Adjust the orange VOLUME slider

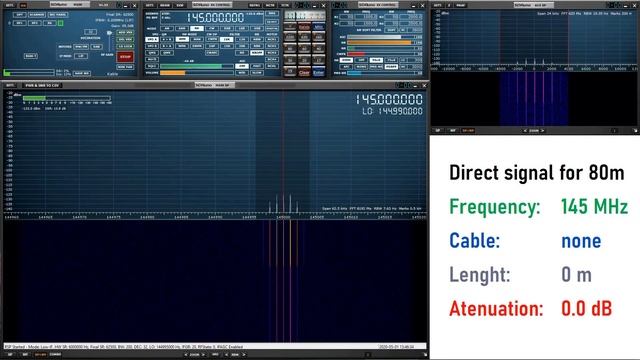(x=197, y=73)
